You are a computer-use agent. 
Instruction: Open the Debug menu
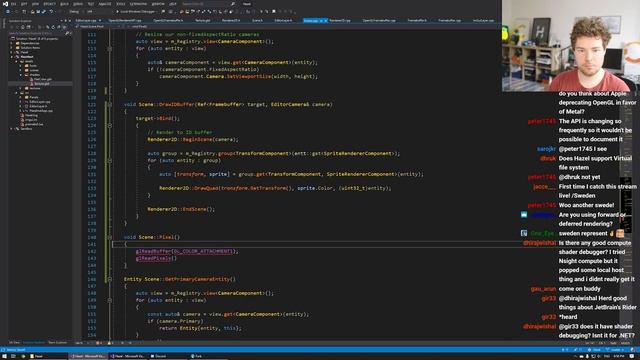[78, 4]
